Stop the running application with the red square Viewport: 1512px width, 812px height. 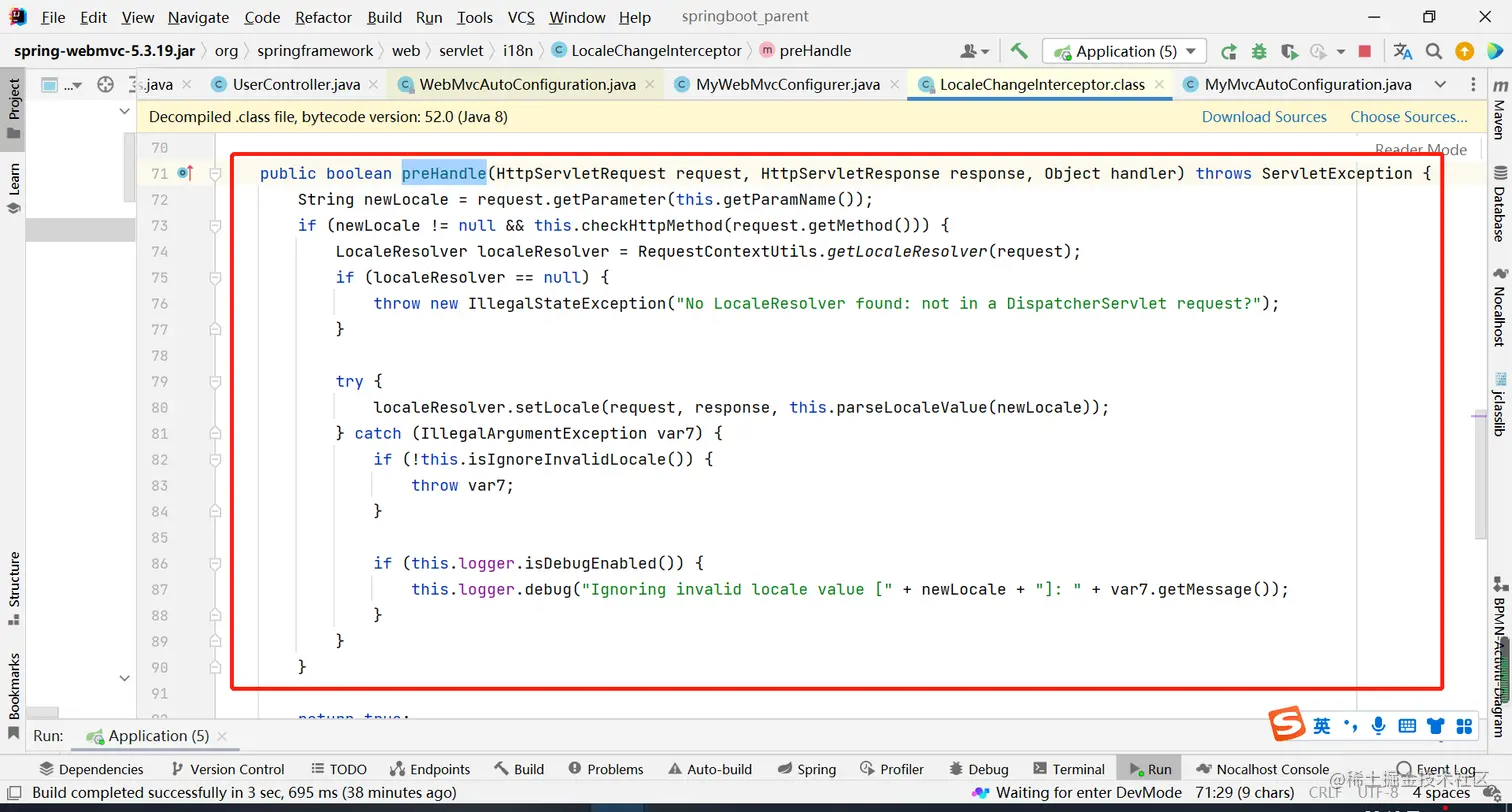pos(1365,51)
